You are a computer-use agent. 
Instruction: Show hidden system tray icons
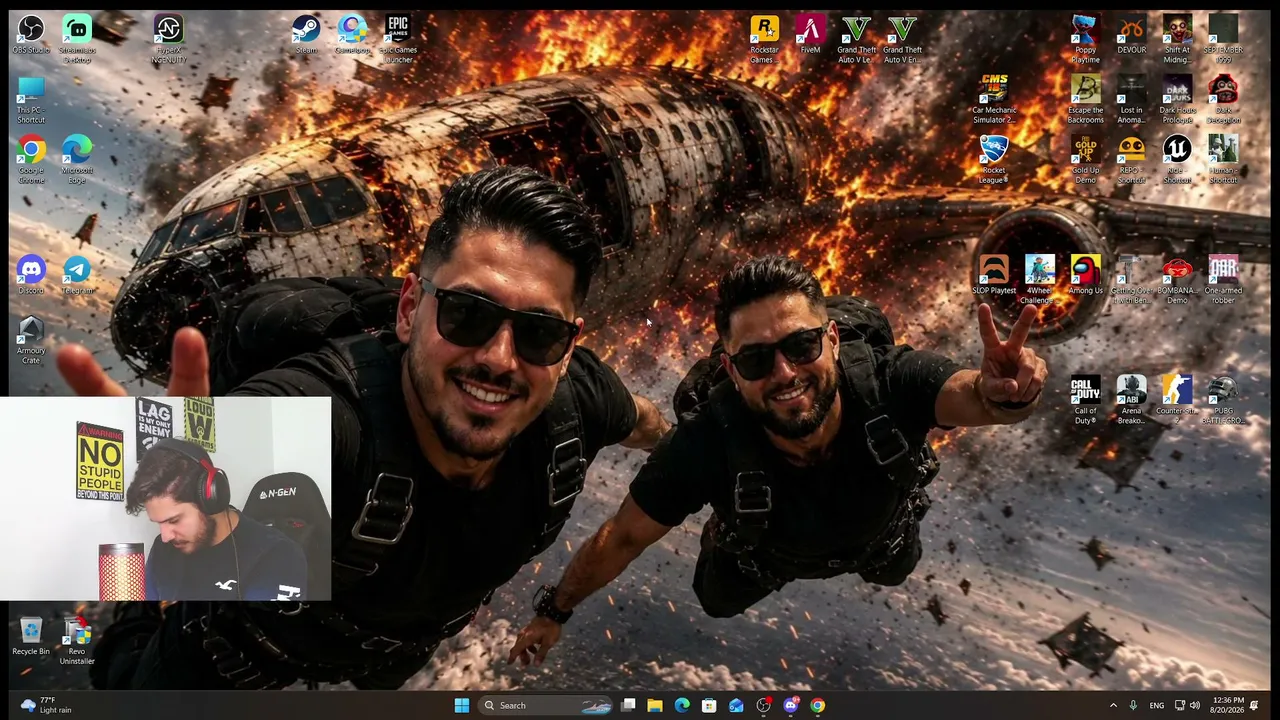[1113, 705]
